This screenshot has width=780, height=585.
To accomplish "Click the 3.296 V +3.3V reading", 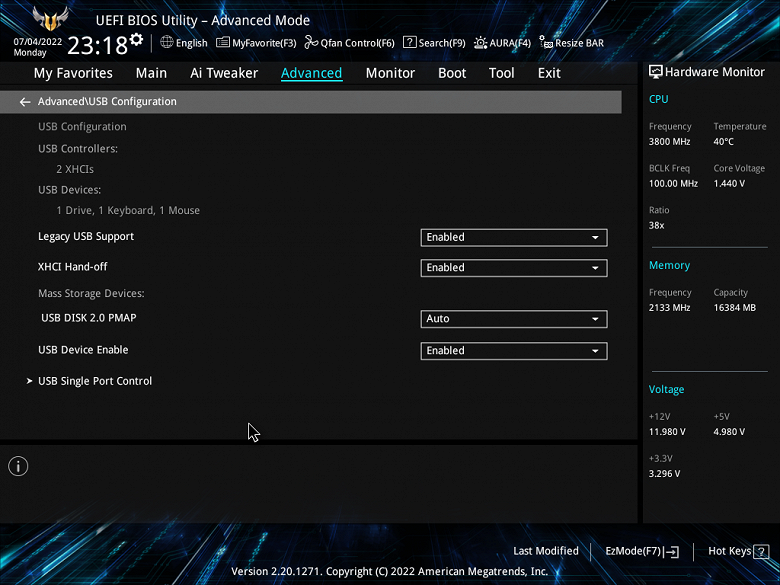I will (664, 474).
